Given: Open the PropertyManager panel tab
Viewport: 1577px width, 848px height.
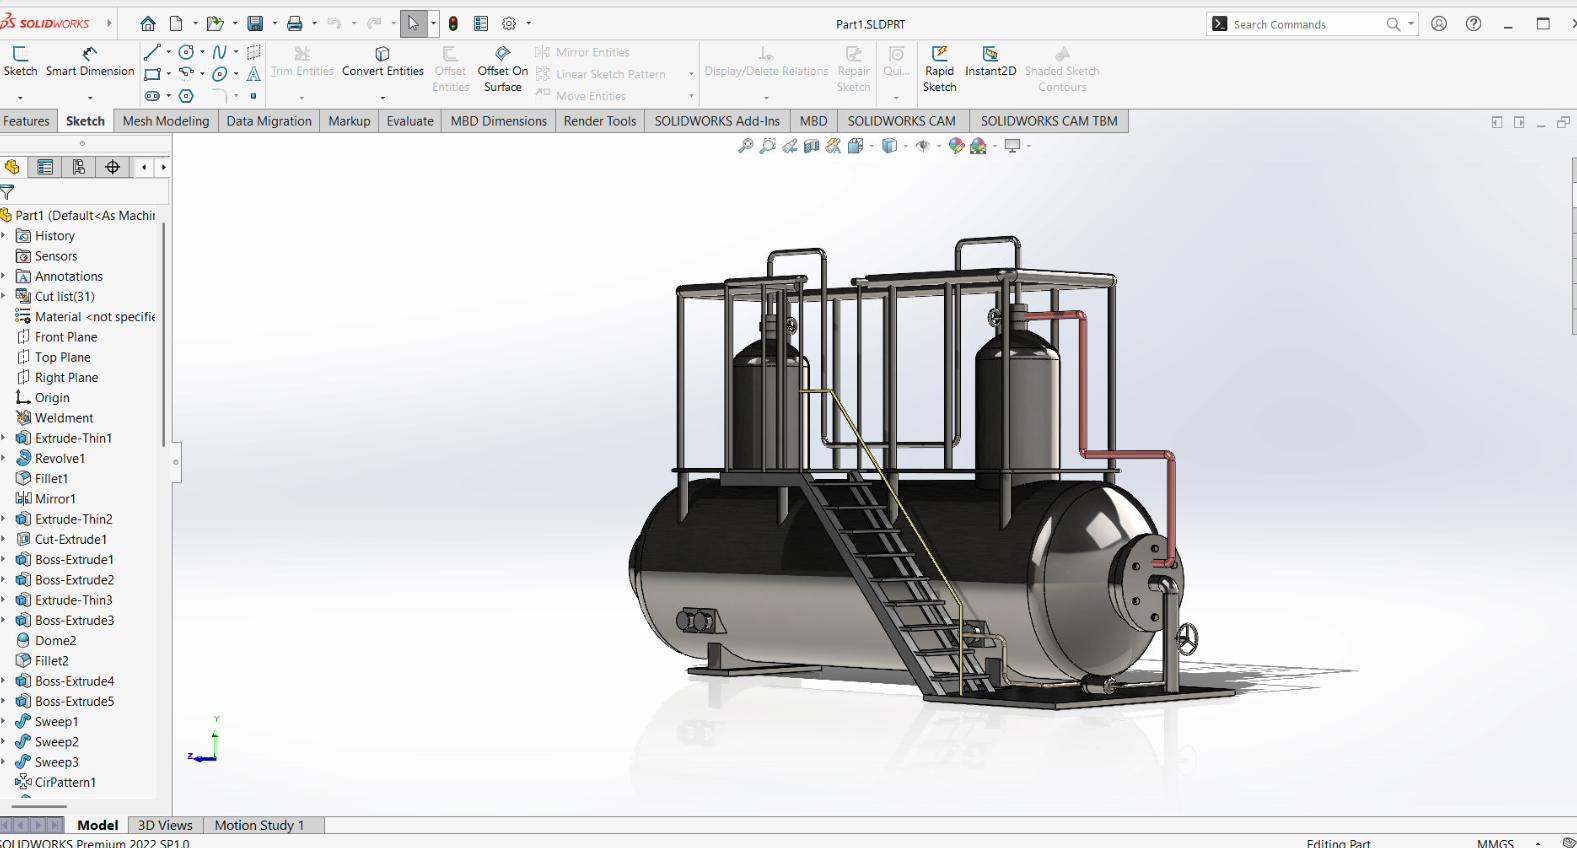Looking at the screenshot, I should pyautogui.click(x=45, y=167).
